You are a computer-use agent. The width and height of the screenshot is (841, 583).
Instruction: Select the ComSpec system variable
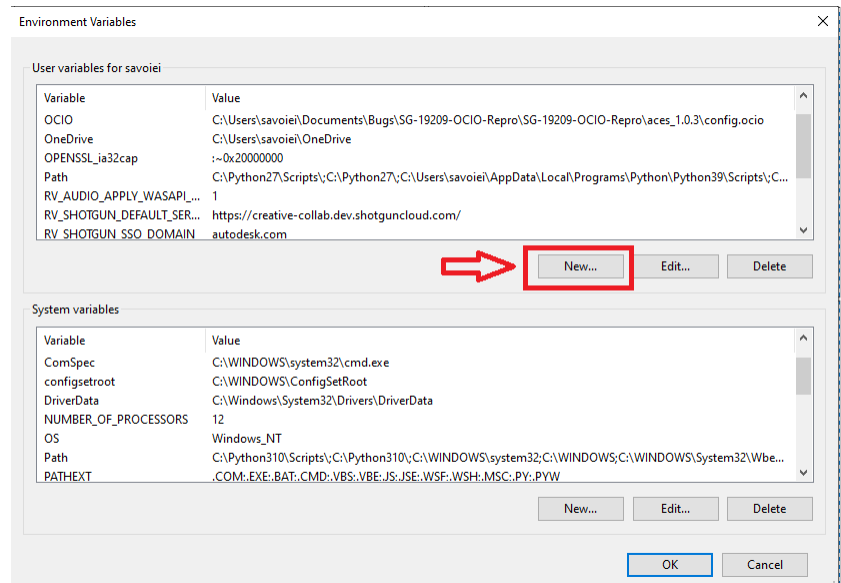pyautogui.click(x=120, y=362)
